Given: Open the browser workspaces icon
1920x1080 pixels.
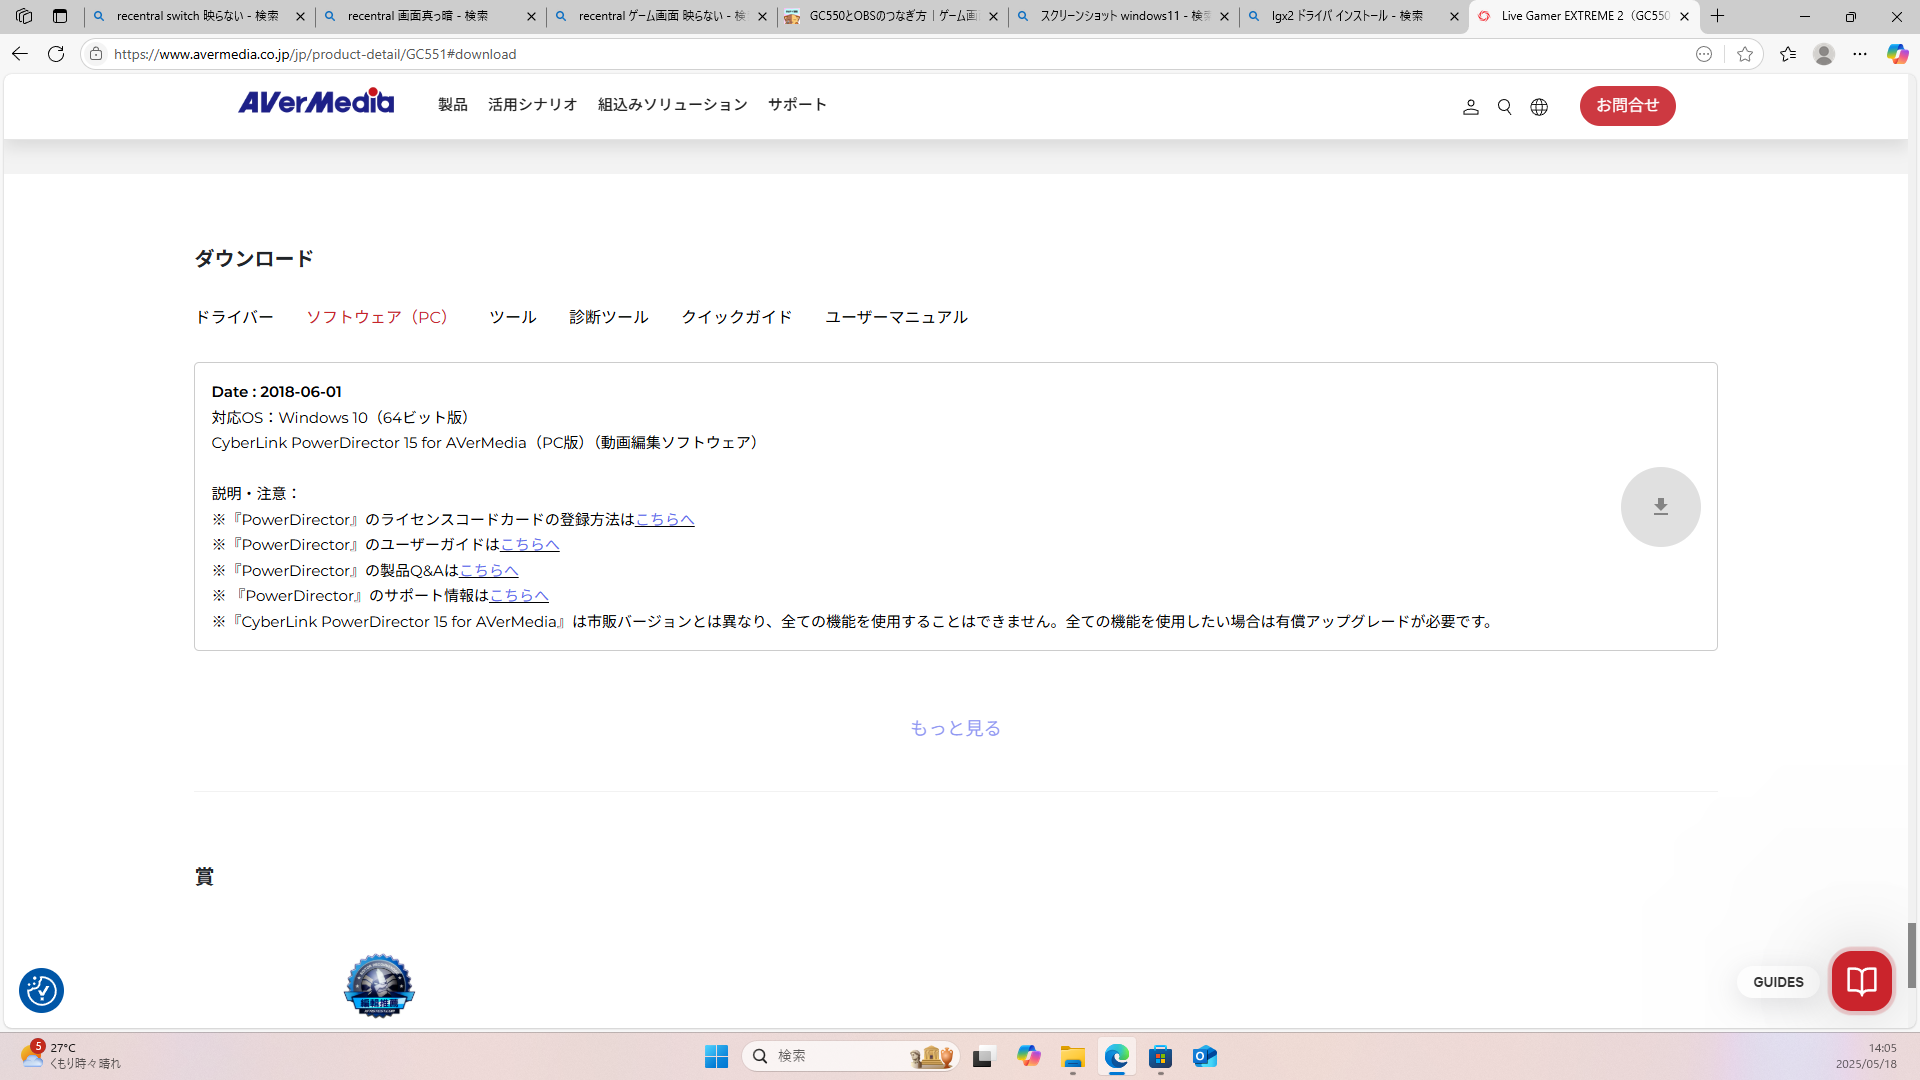Looking at the screenshot, I should [x=24, y=16].
